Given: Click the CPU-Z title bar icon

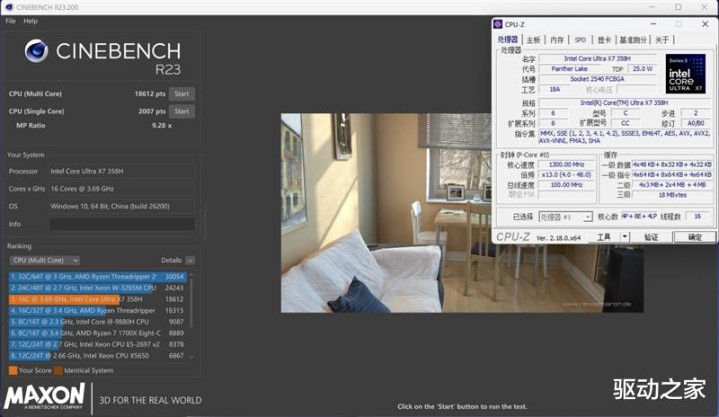Looking at the screenshot, I should (497, 25).
